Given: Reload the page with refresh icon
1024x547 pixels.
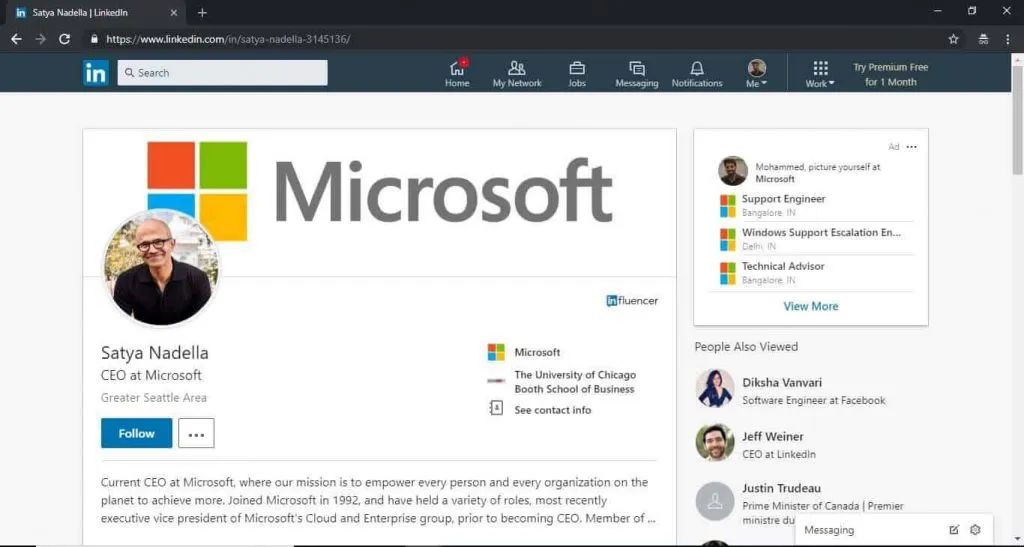Looking at the screenshot, I should pos(64,39).
